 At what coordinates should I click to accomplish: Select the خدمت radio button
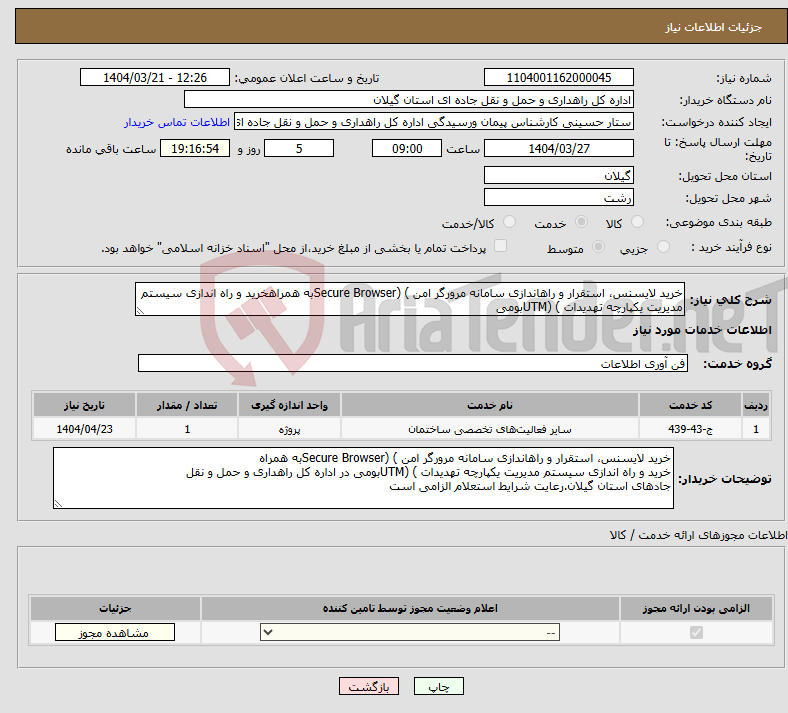581,222
